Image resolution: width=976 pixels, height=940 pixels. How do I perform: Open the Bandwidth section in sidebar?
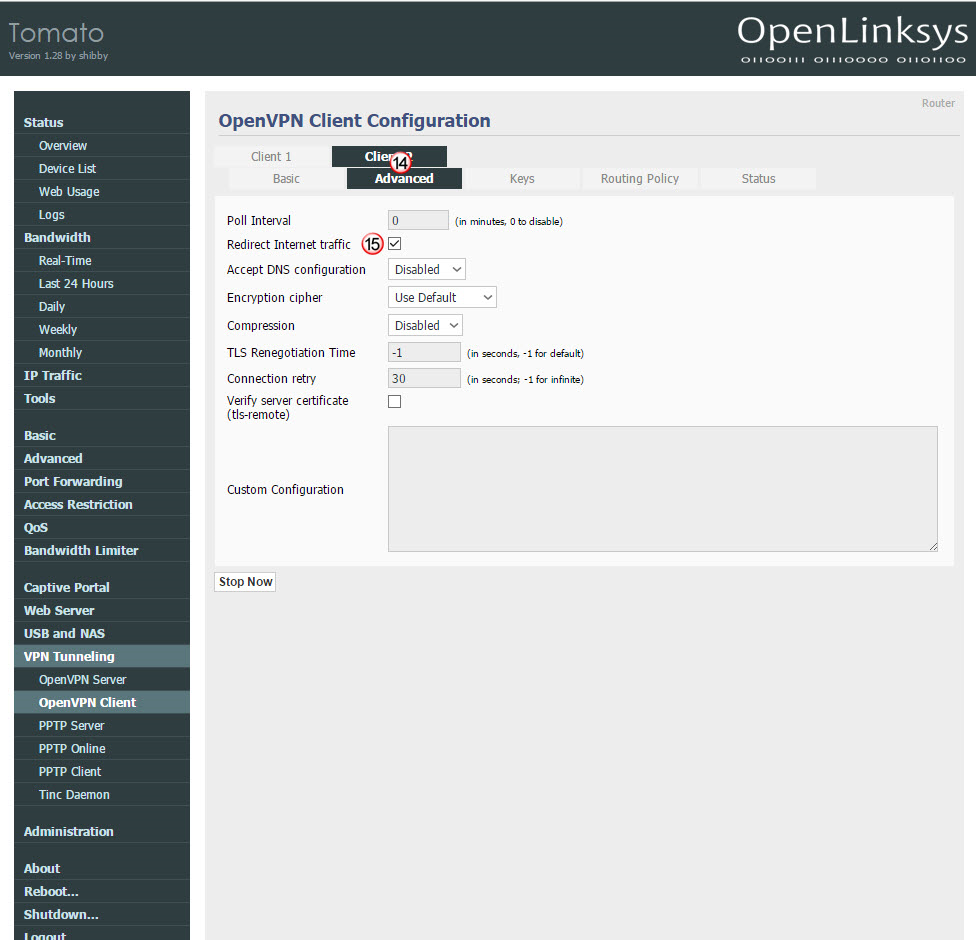(102, 237)
